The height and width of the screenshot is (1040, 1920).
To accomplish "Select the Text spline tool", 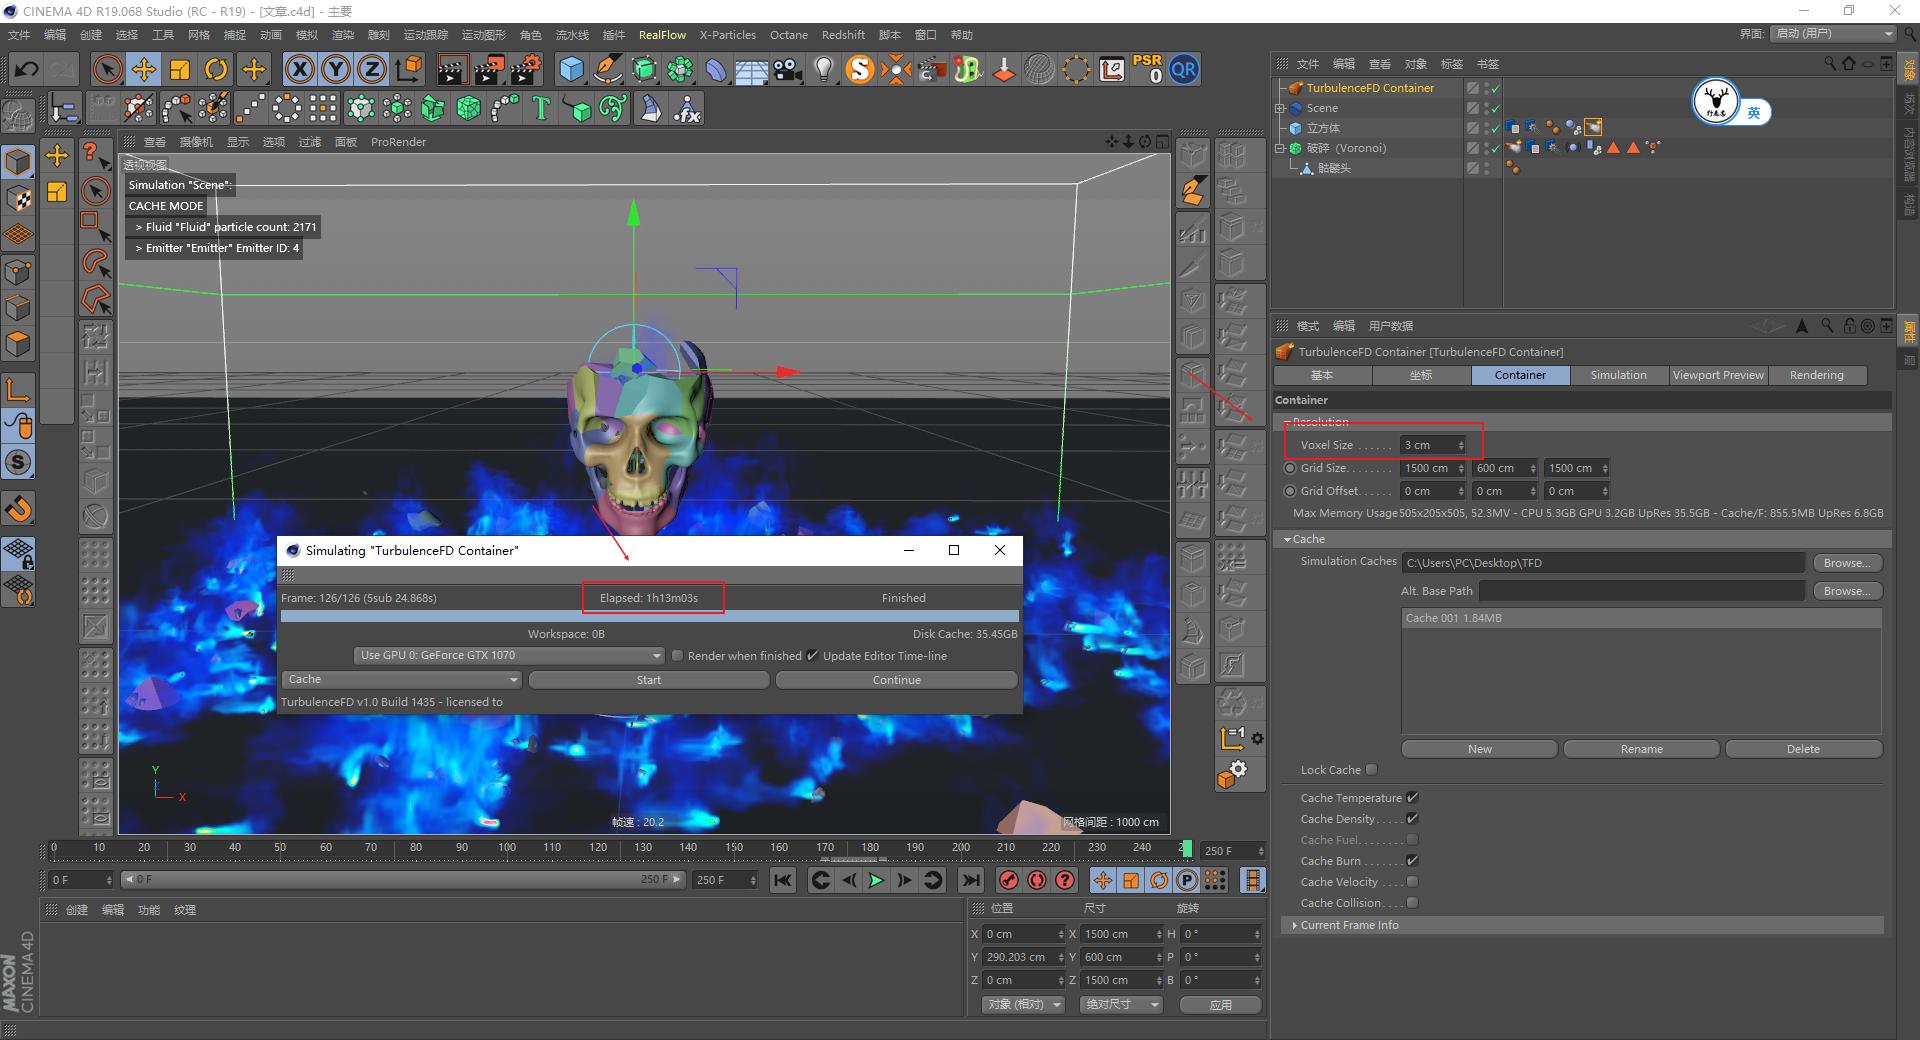I will 540,107.
